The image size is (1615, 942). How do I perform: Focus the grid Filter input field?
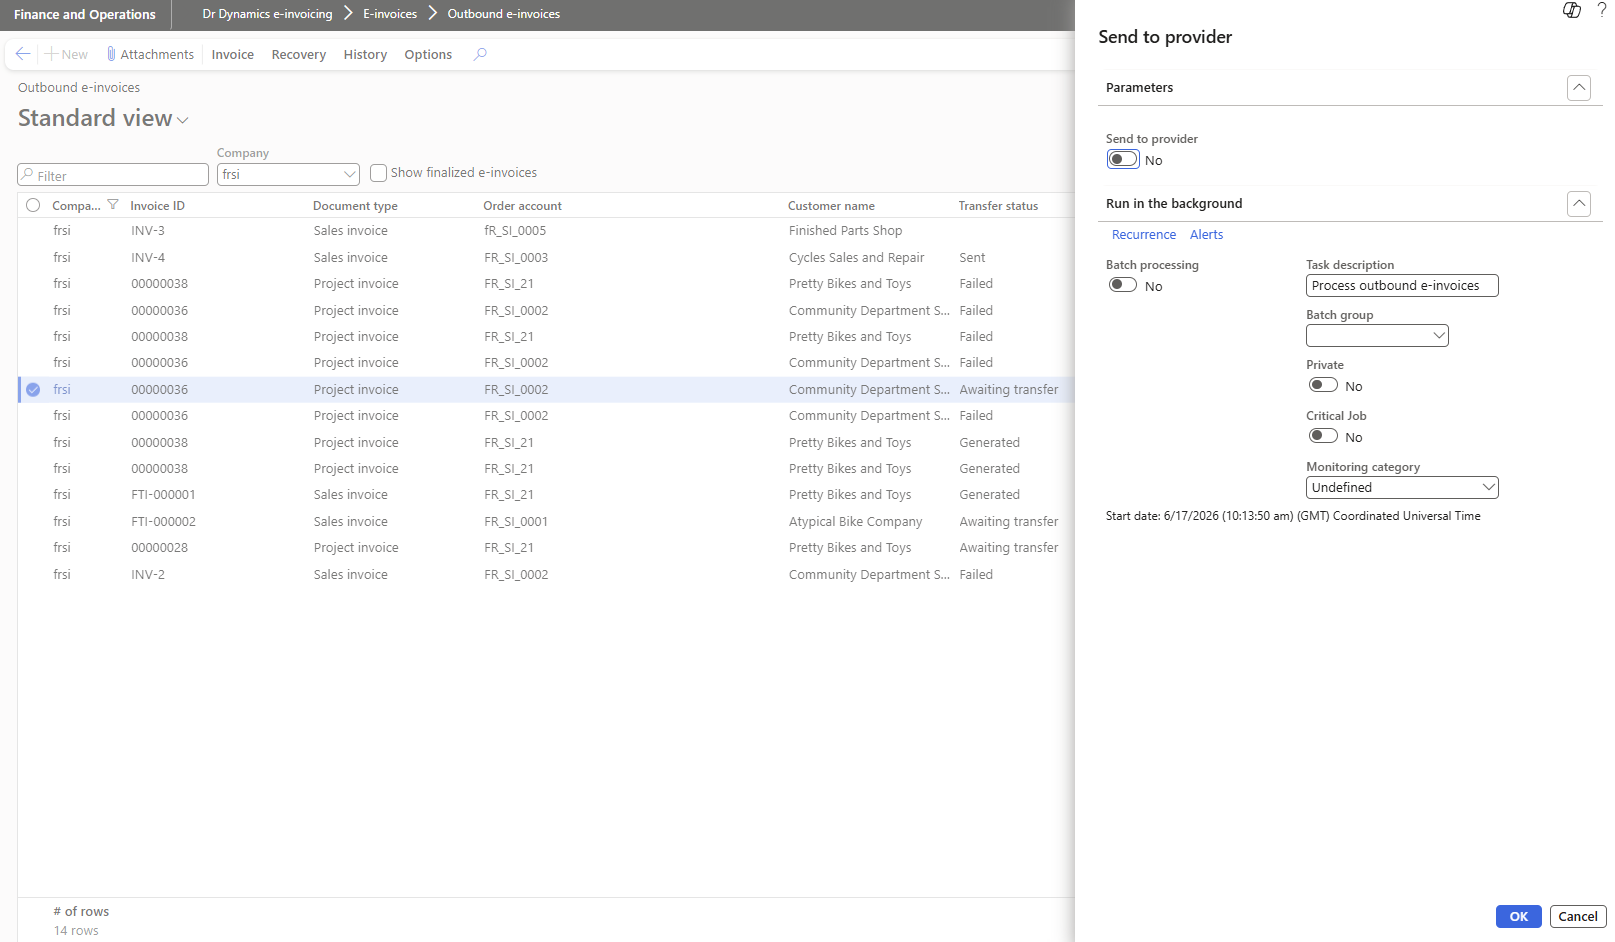pos(113,175)
